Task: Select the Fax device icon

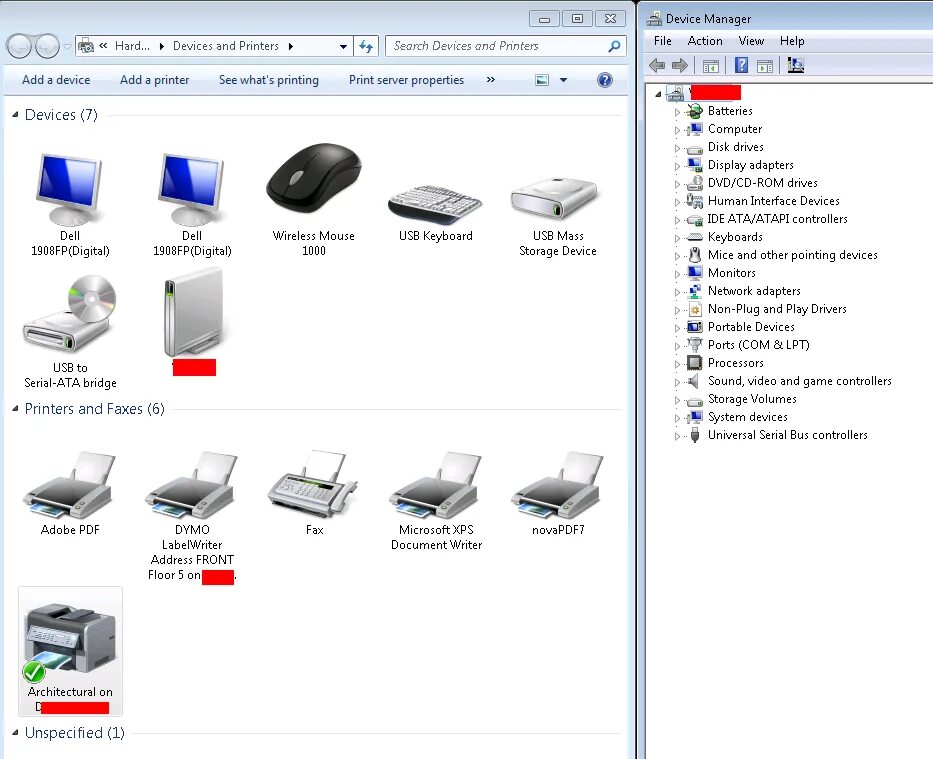Action: pos(313,484)
